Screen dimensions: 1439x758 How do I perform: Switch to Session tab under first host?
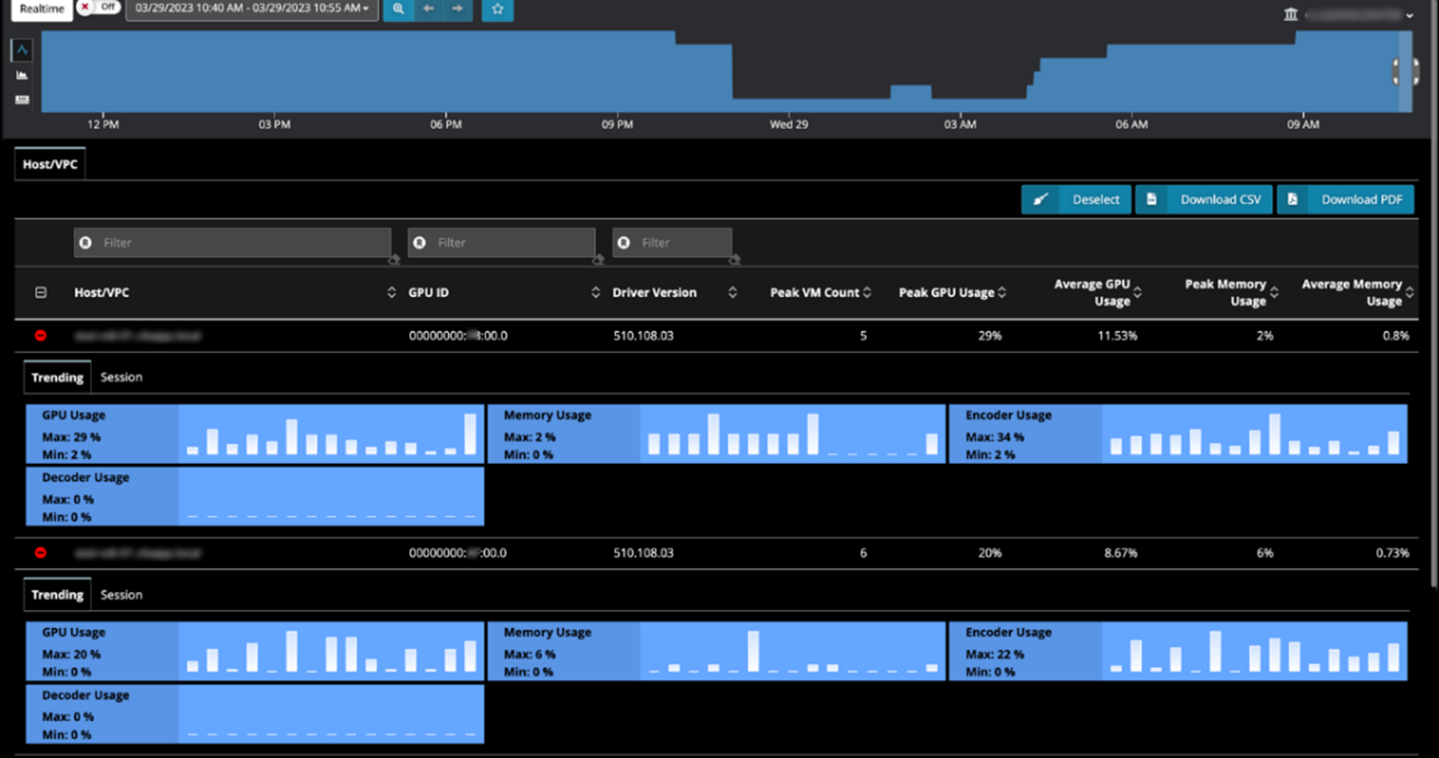tap(121, 377)
